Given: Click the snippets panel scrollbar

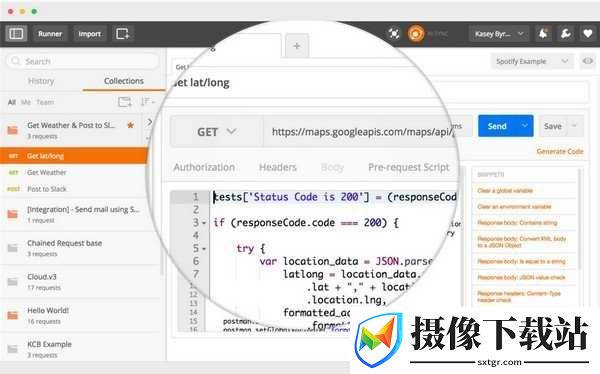Looking at the screenshot, I should pos(580,218).
